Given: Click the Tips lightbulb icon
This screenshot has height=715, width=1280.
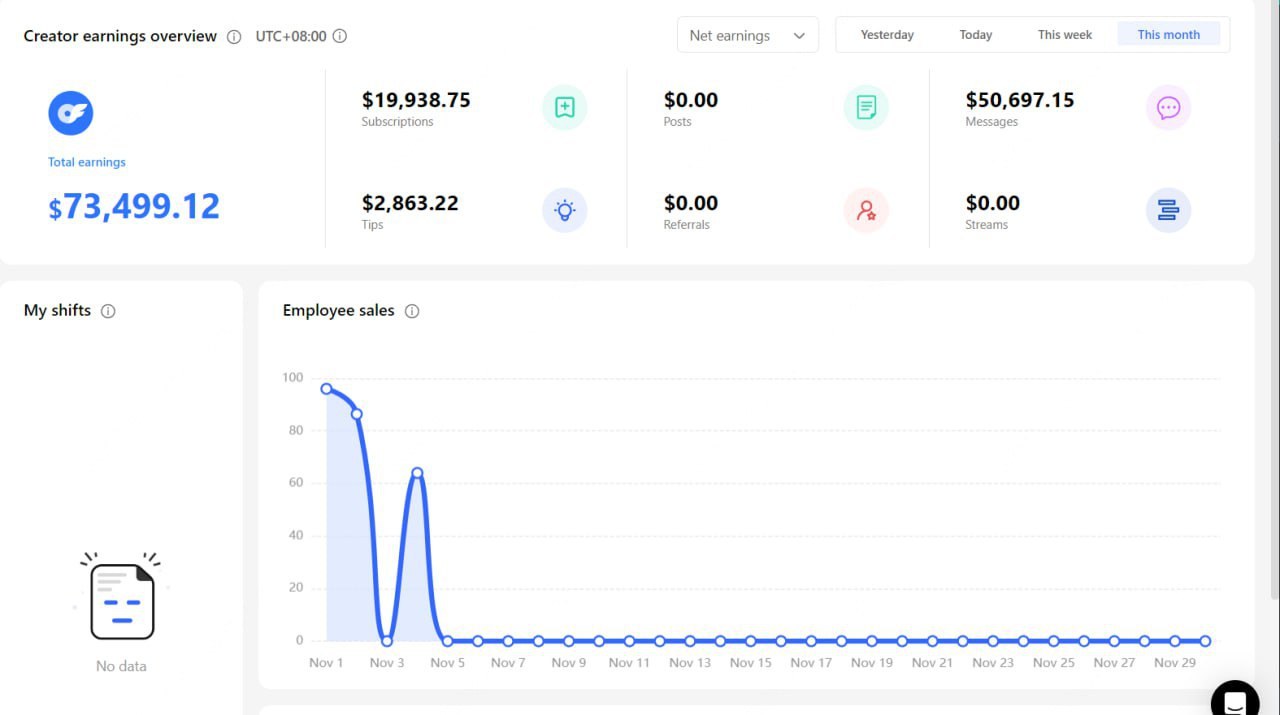Looking at the screenshot, I should (x=565, y=211).
